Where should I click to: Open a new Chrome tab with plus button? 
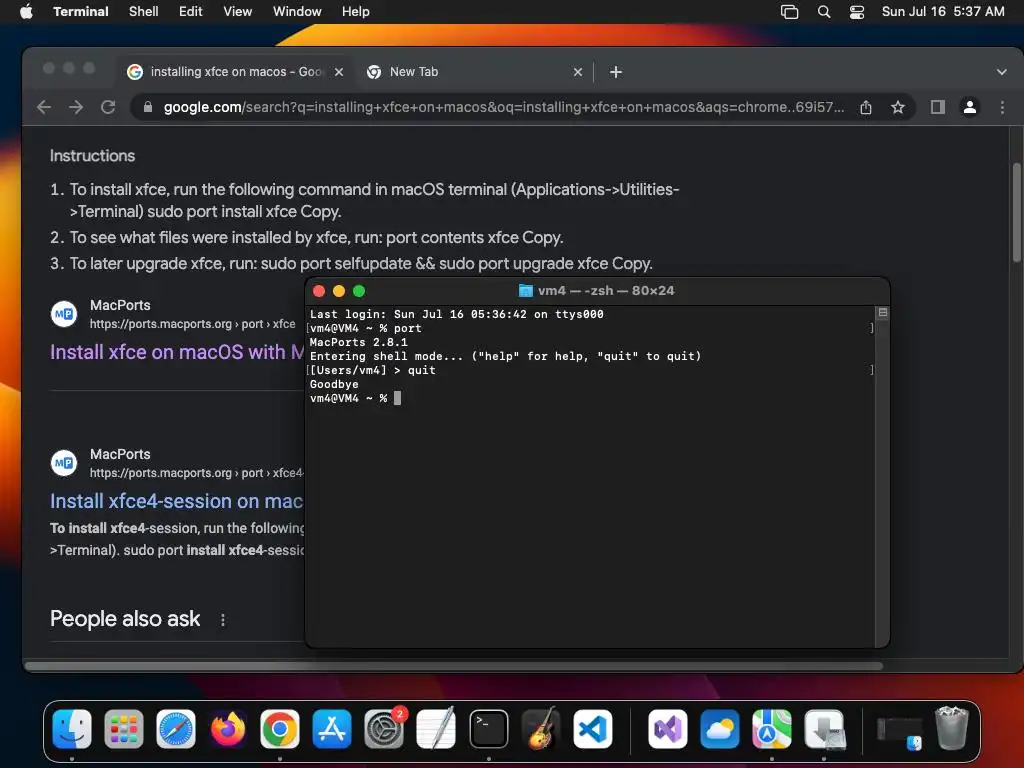(616, 72)
